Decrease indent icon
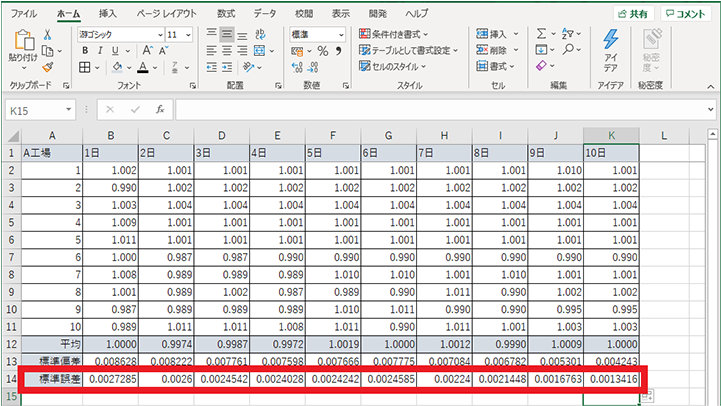The width and height of the screenshot is (721, 406). tap(212, 68)
